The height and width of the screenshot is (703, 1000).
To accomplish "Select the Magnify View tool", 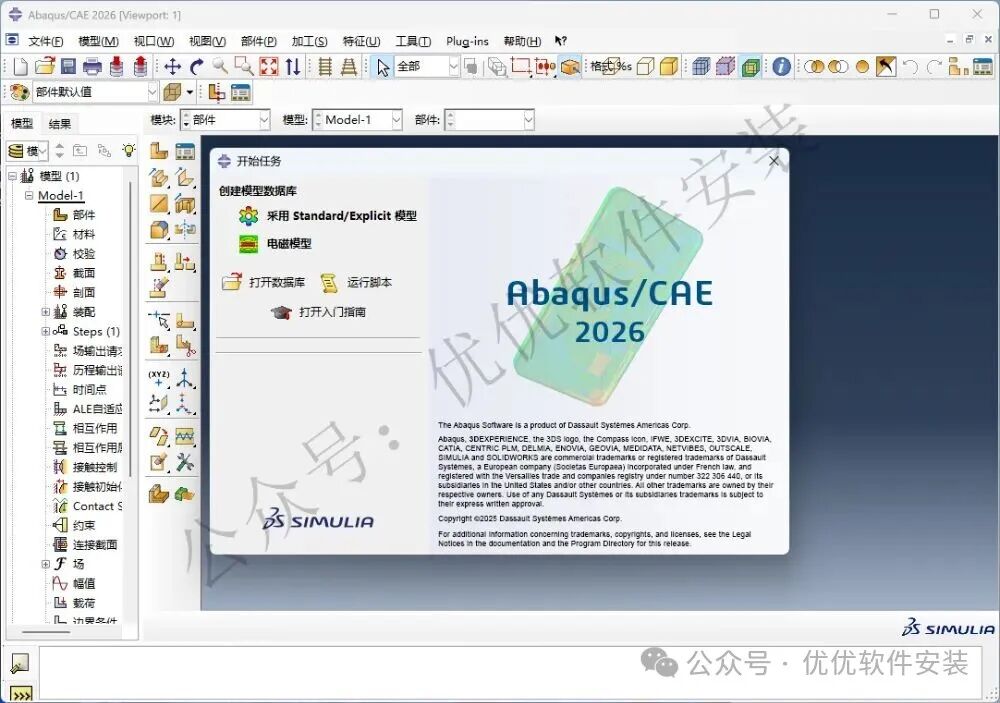I will (220, 66).
